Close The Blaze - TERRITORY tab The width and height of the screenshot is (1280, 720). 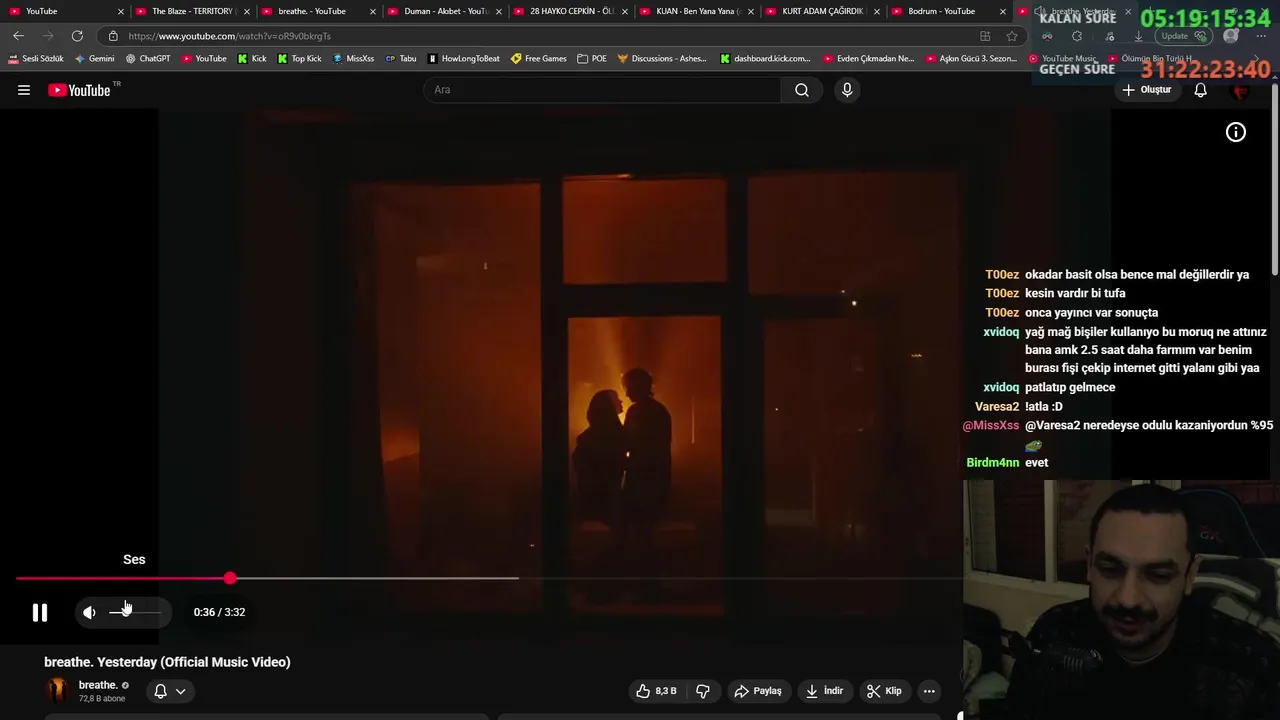click(246, 11)
